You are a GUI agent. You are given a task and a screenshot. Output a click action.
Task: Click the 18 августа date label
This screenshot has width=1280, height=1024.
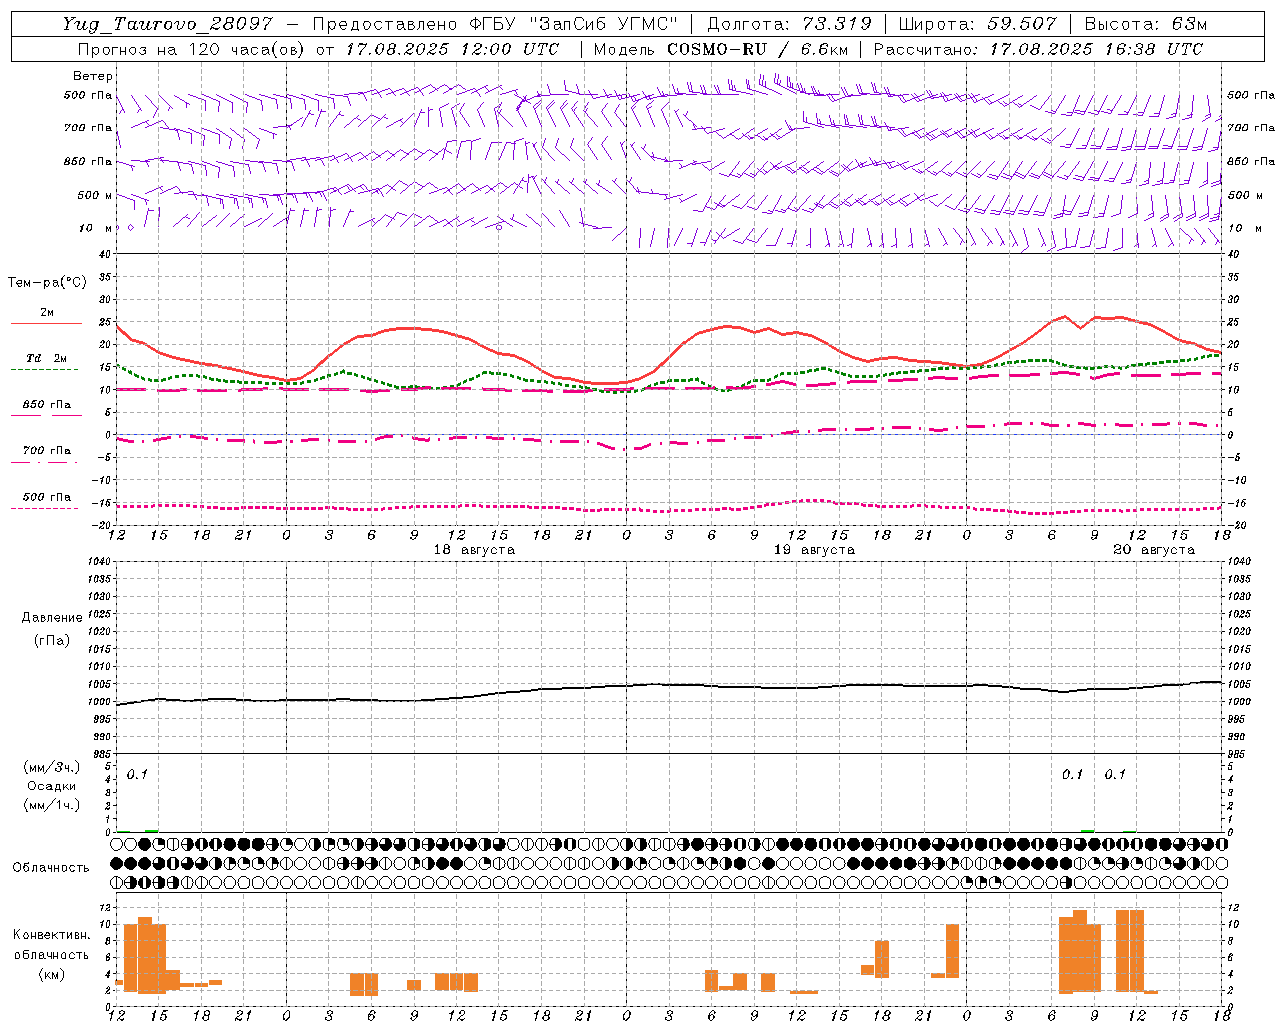[x=474, y=550]
